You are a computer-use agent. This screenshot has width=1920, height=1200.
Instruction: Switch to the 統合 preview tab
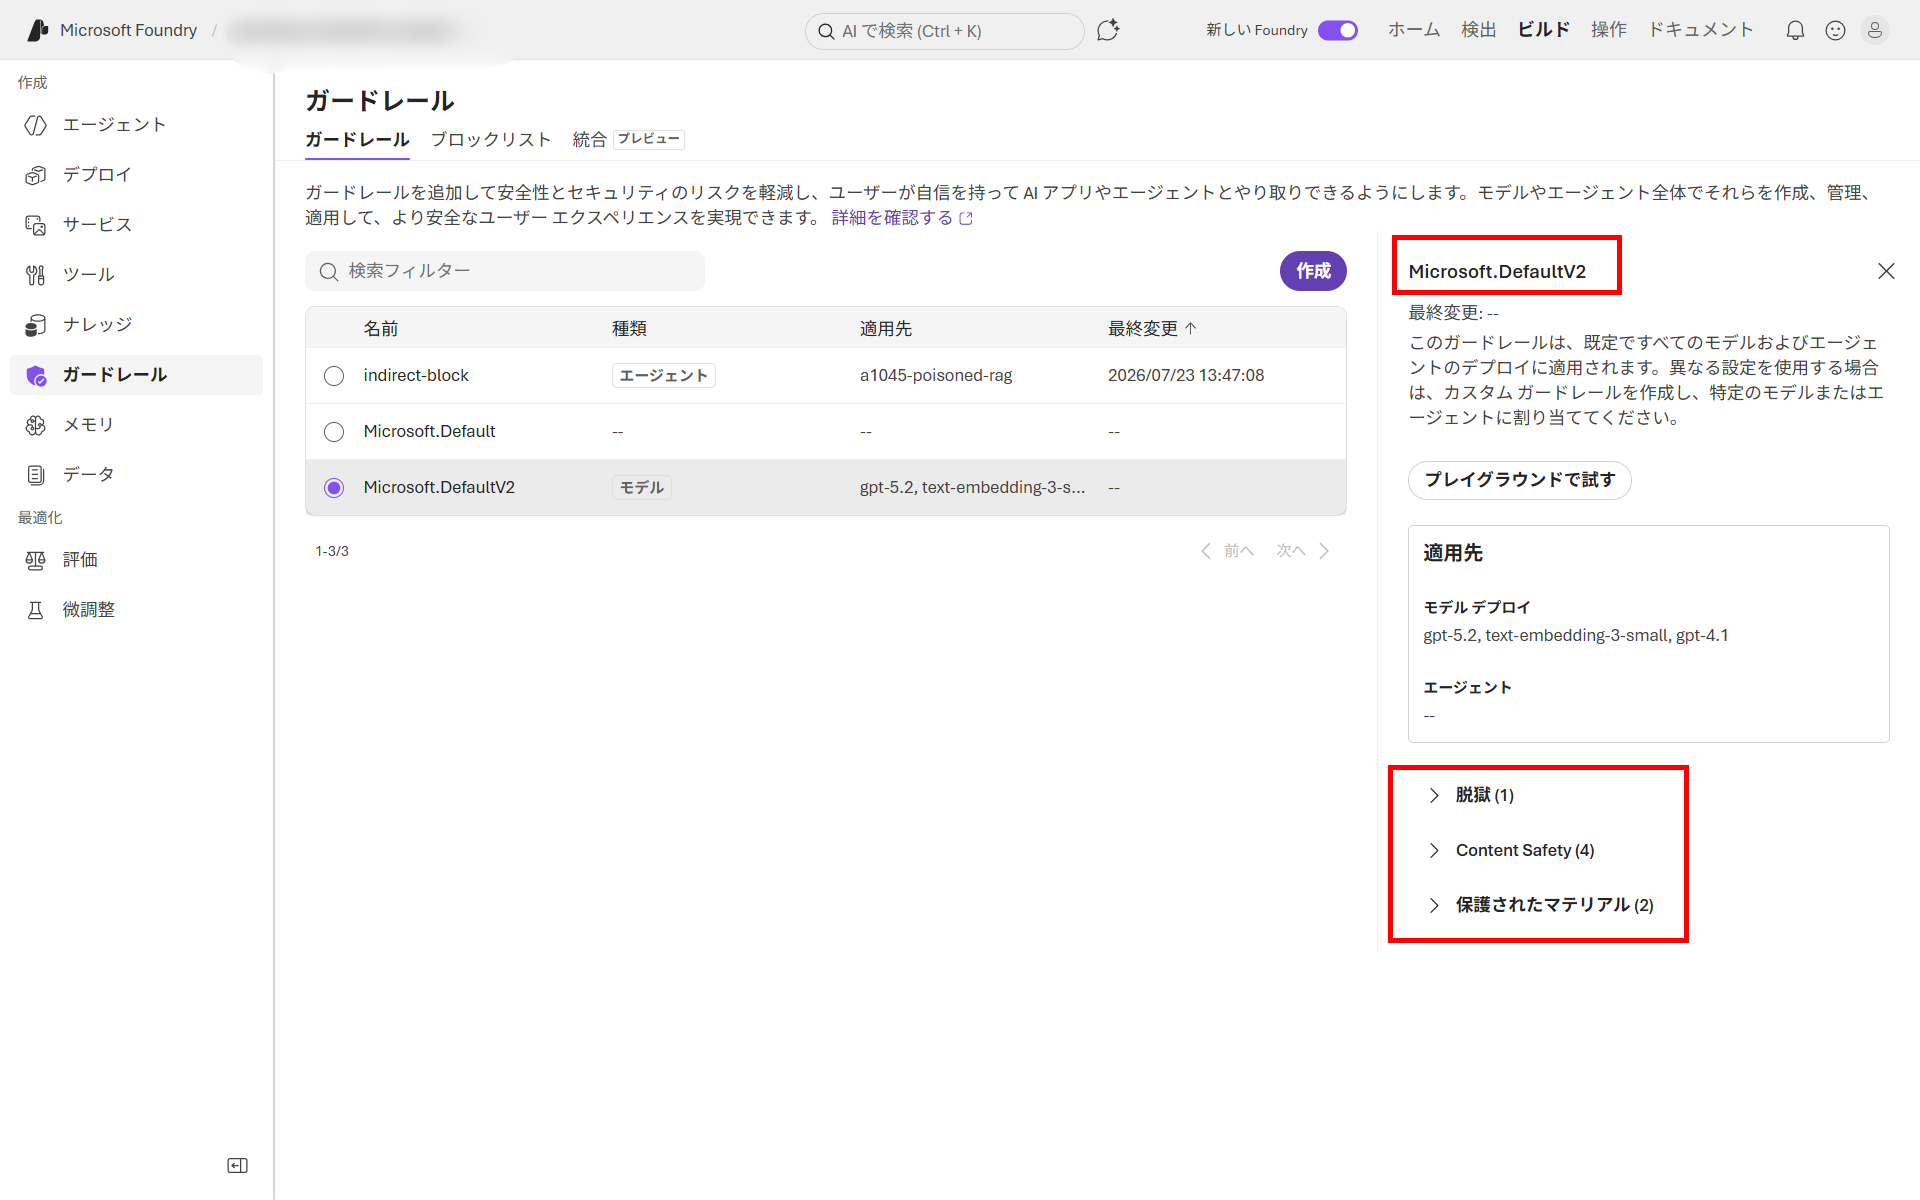click(628, 139)
